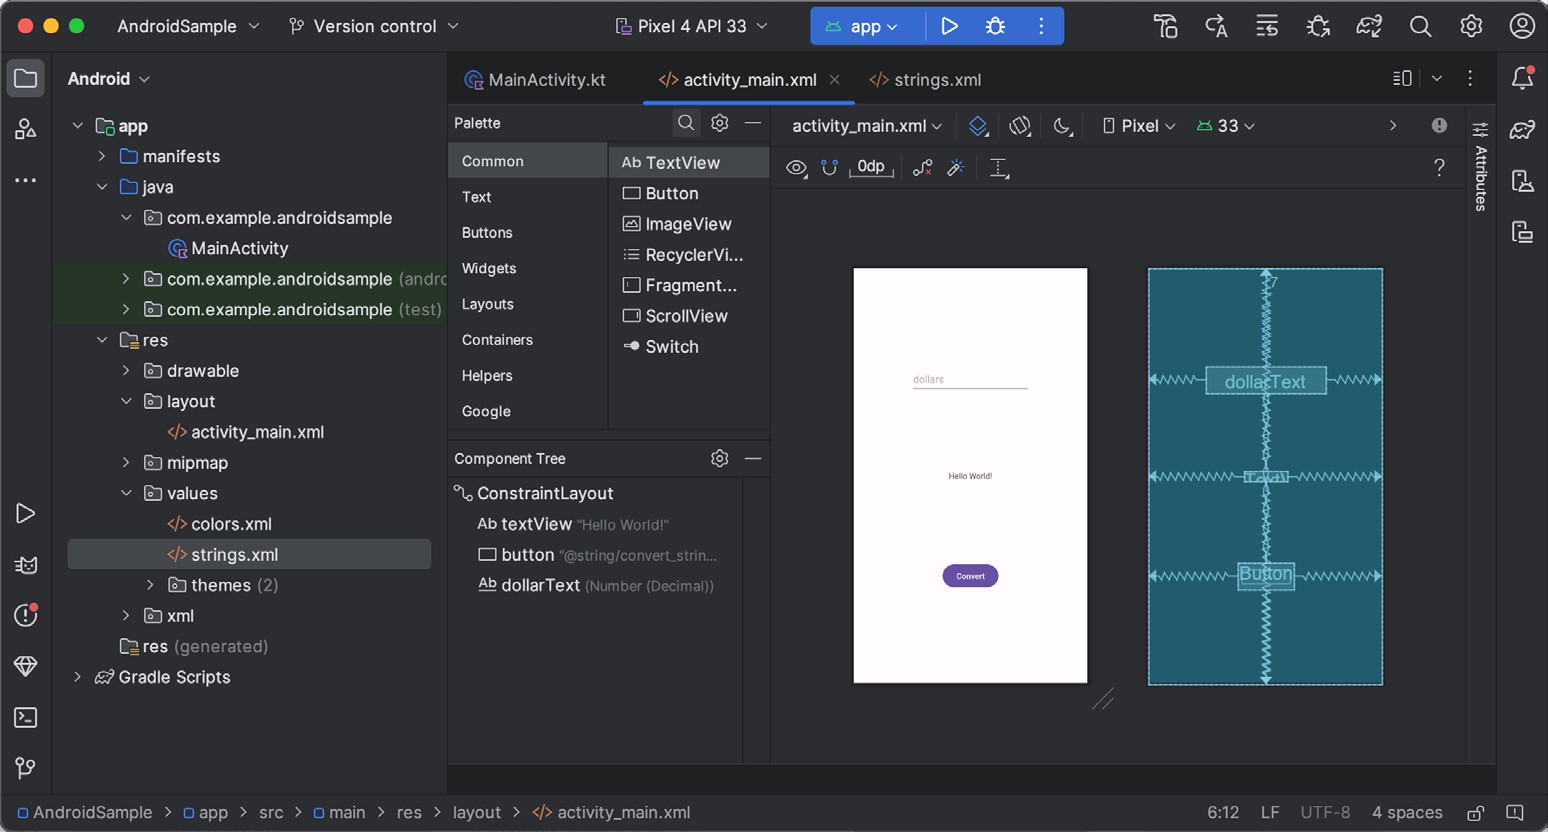This screenshot has width=1548, height=832.
Task: Open Component Tree settings gear
Action: click(719, 458)
